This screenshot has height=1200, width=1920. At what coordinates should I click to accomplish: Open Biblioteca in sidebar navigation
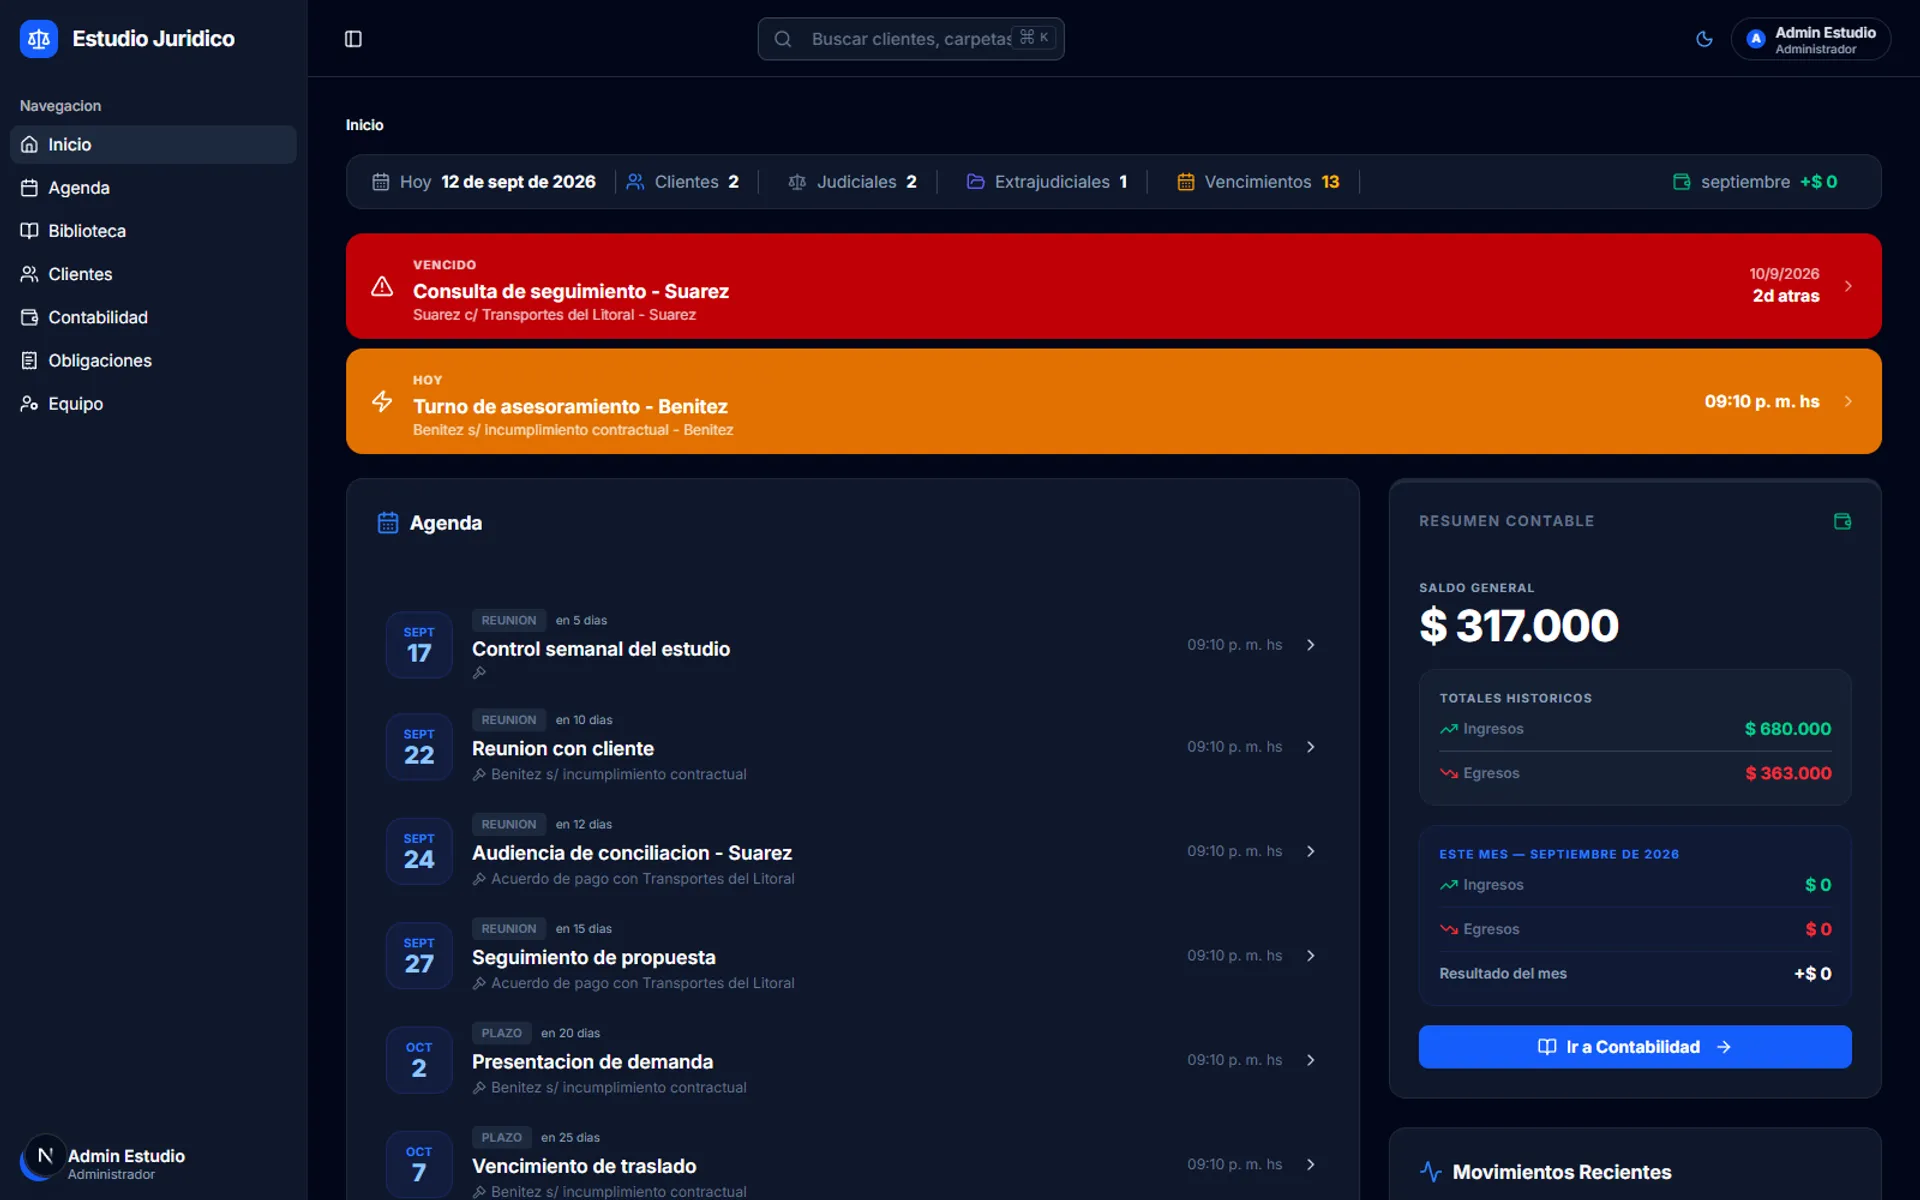click(153, 231)
